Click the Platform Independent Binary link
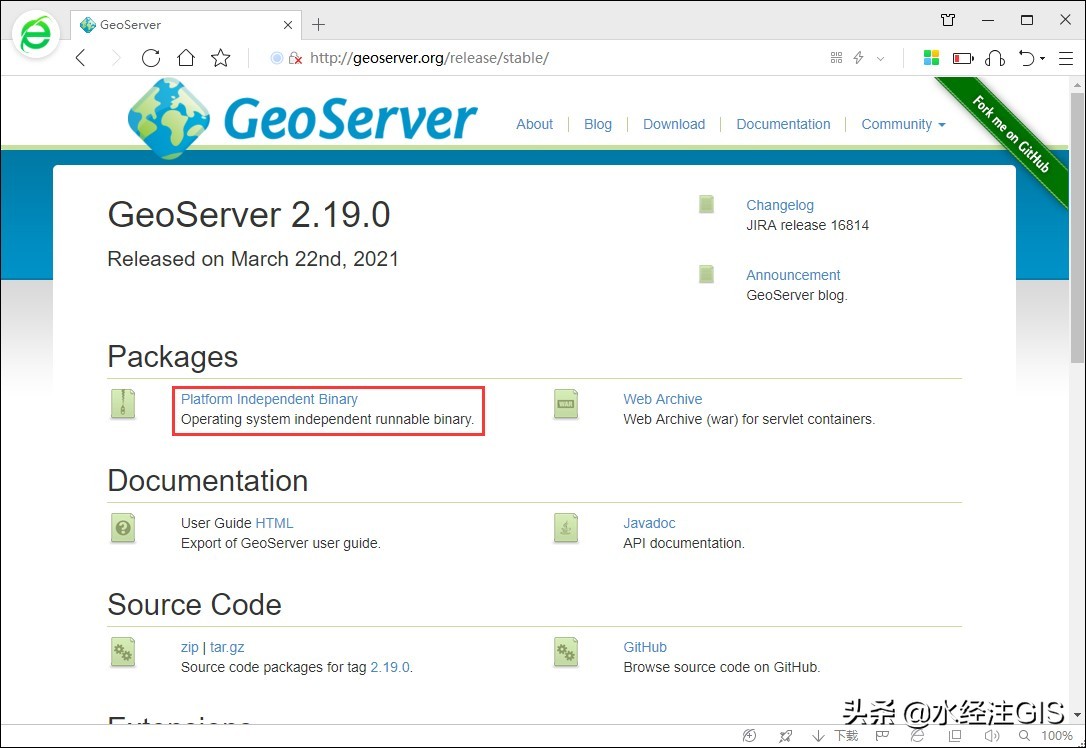1086x748 pixels. pyautogui.click(x=269, y=400)
